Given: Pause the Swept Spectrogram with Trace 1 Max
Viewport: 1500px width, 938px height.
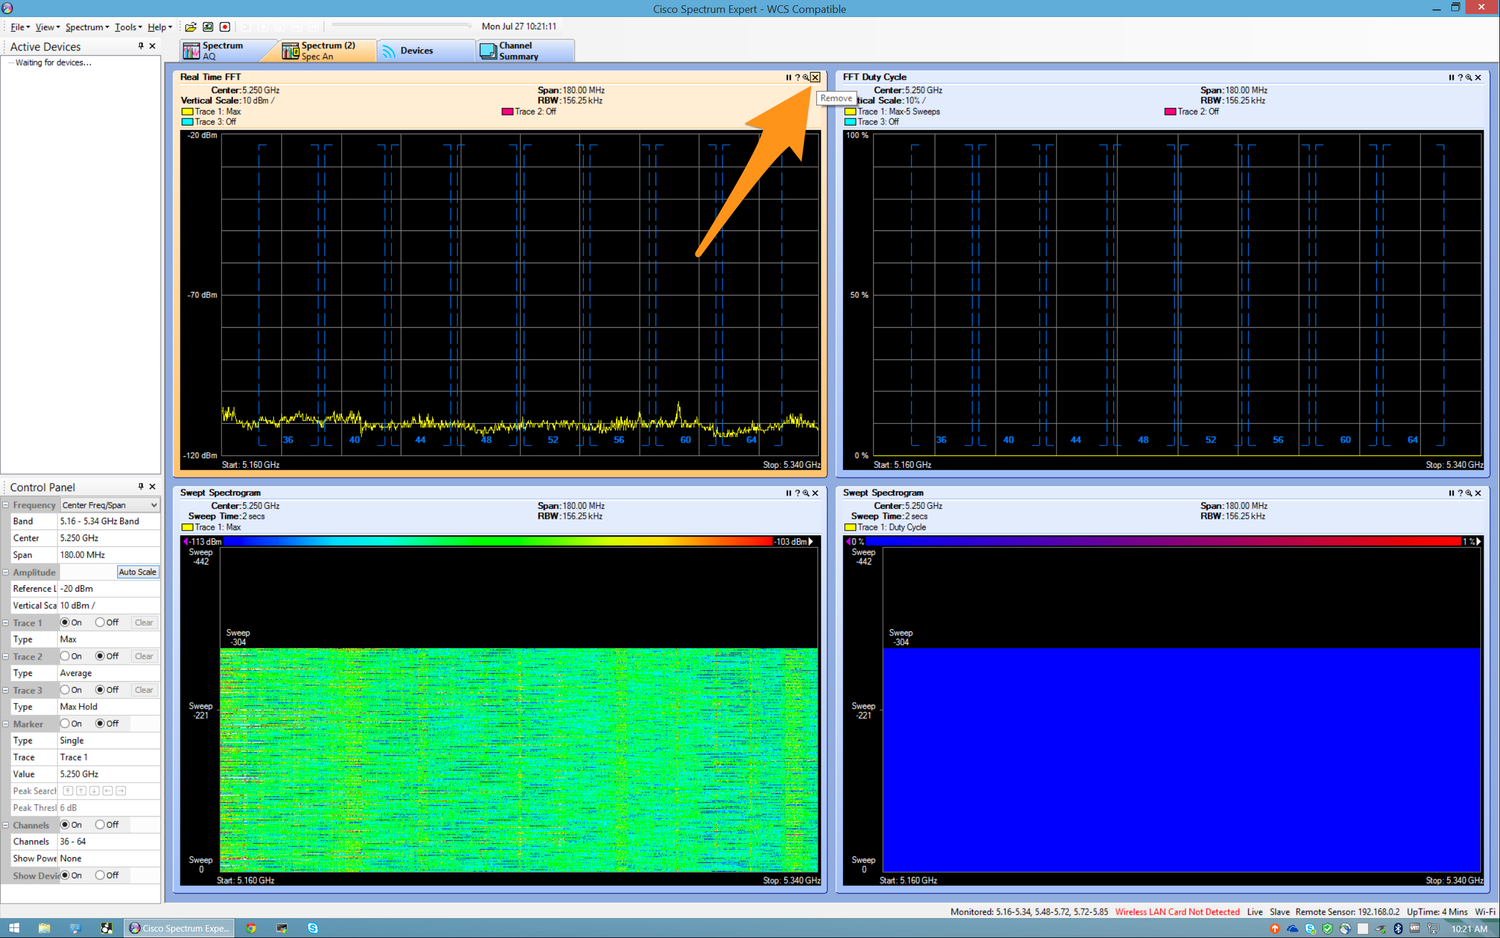Looking at the screenshot, I should pyautogui.click(x=788, y=493).
